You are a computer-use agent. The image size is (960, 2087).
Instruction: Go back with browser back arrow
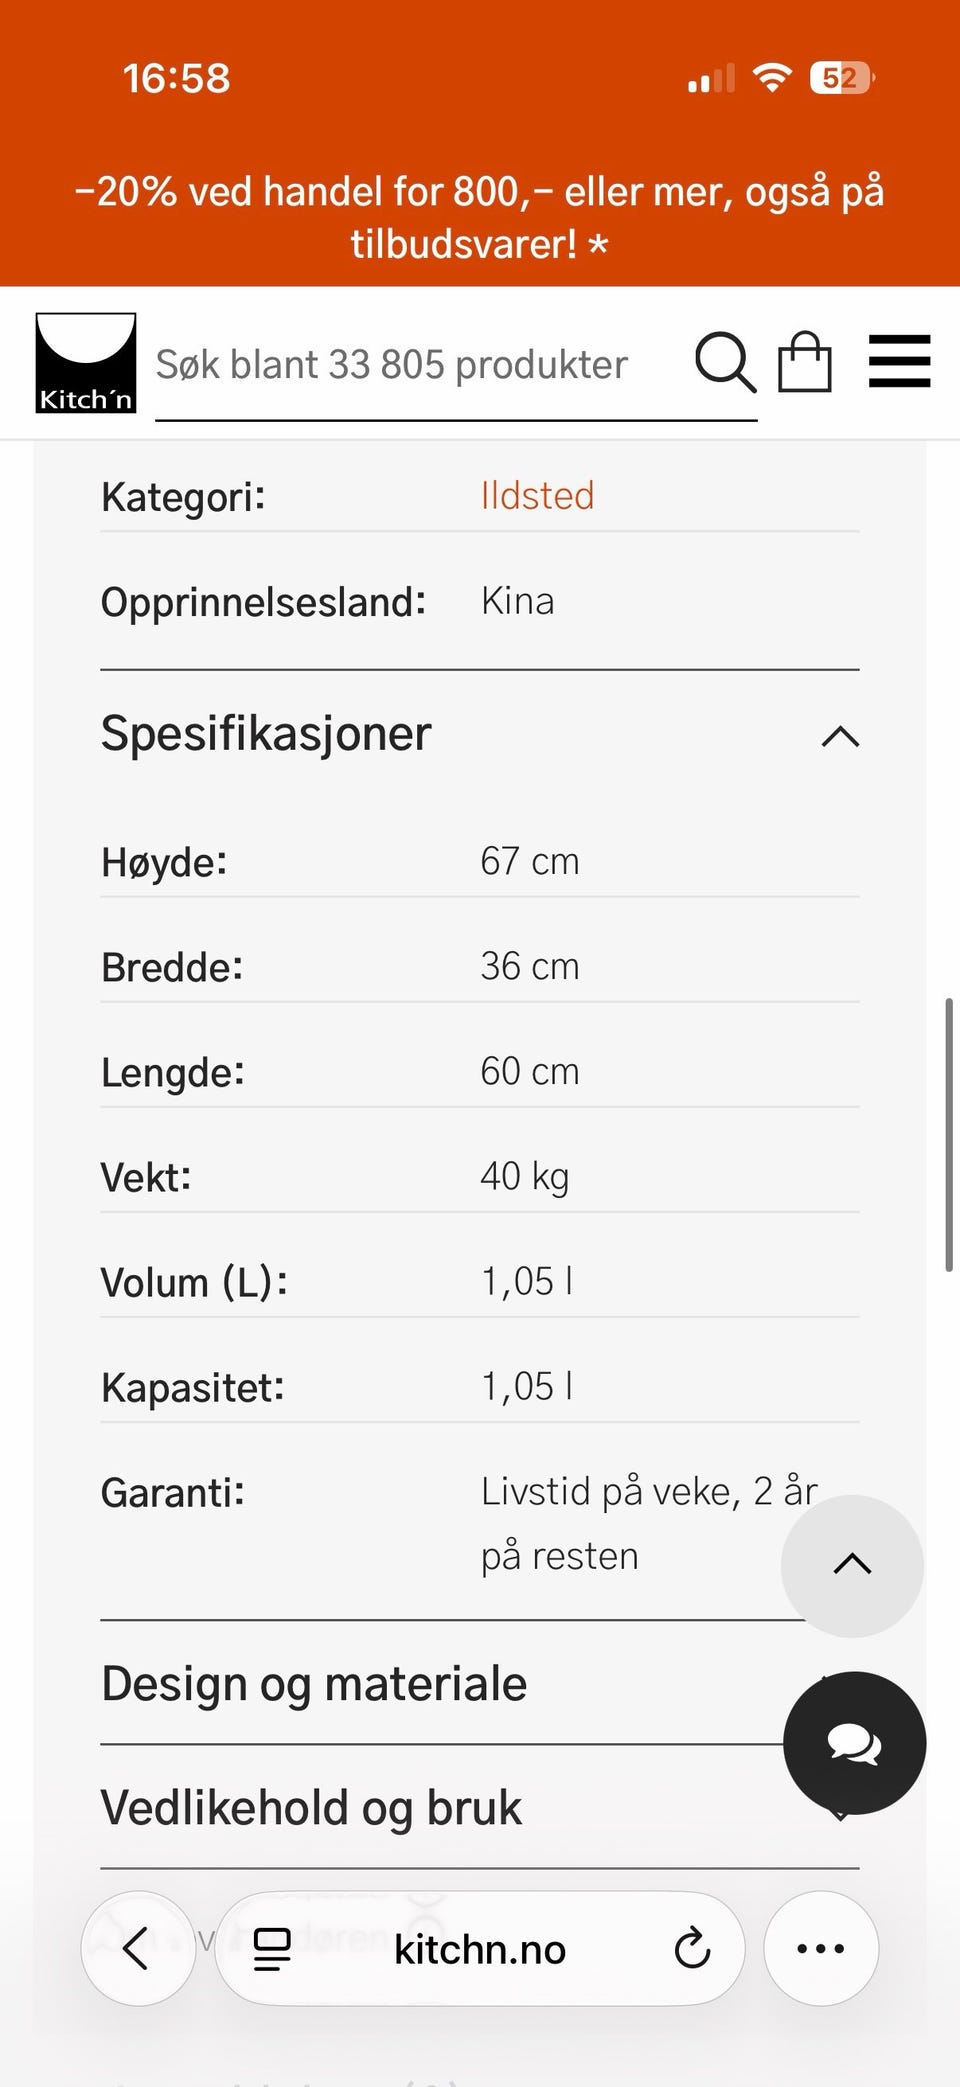[138, 1948]
